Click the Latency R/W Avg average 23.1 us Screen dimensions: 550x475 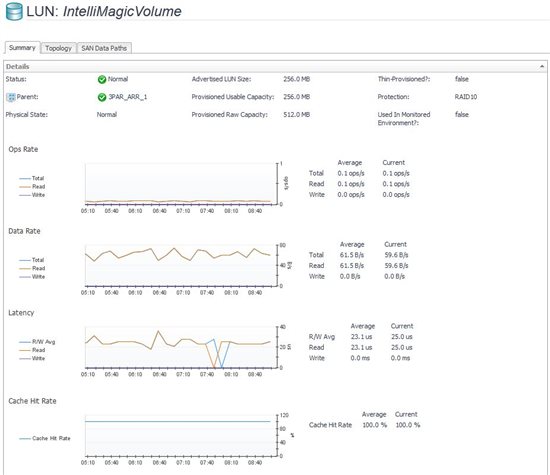362,337
